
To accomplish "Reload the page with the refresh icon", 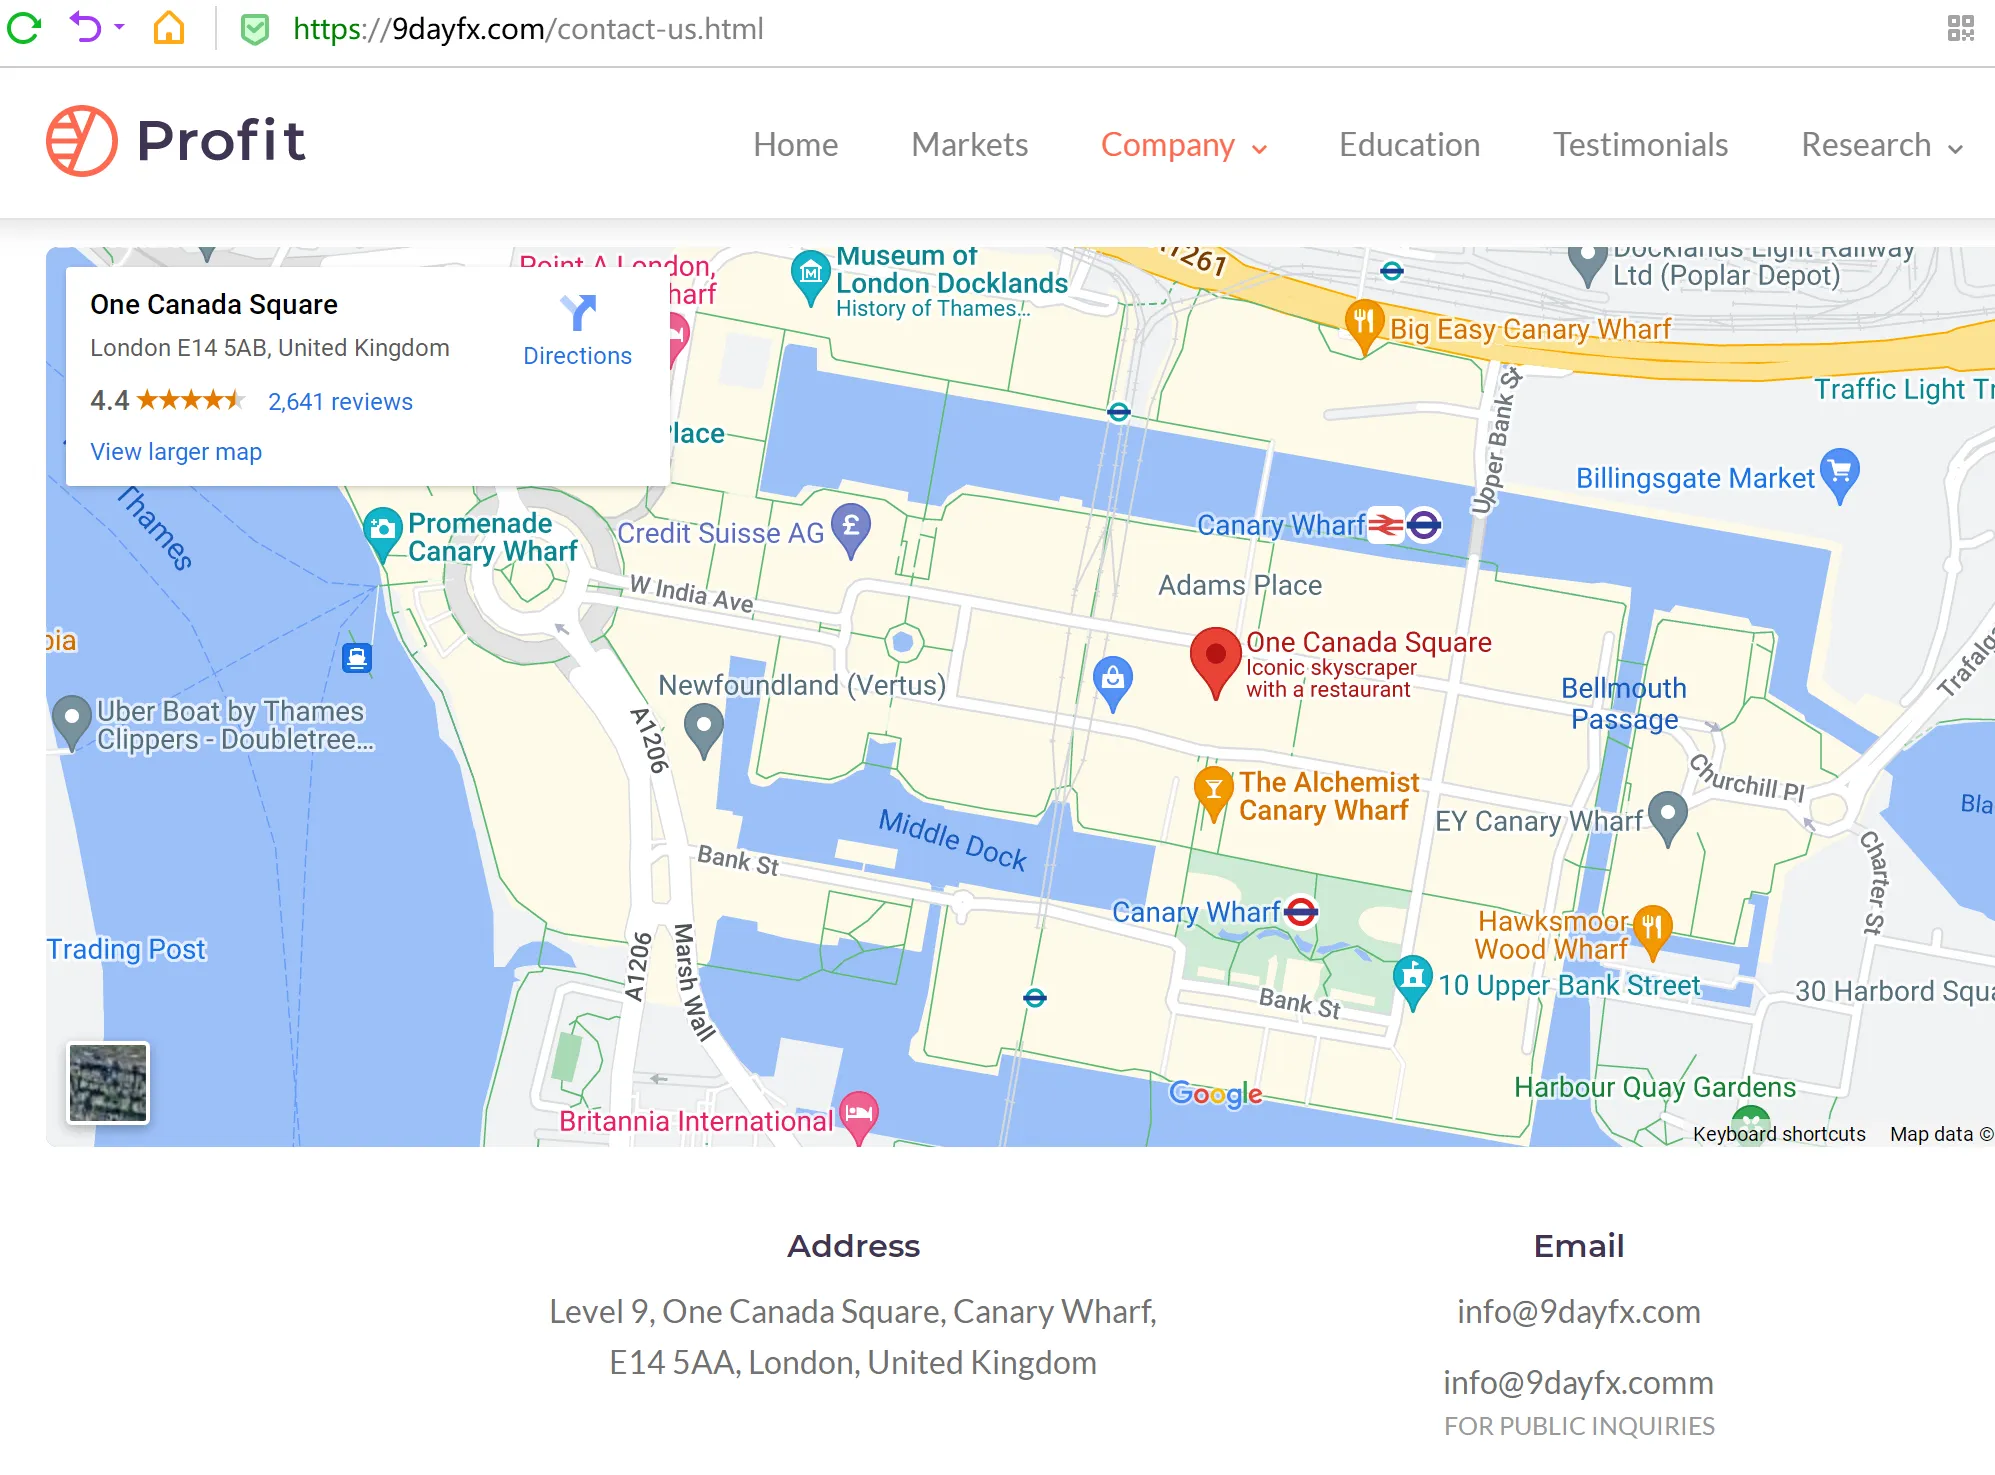I will point(24,28).
